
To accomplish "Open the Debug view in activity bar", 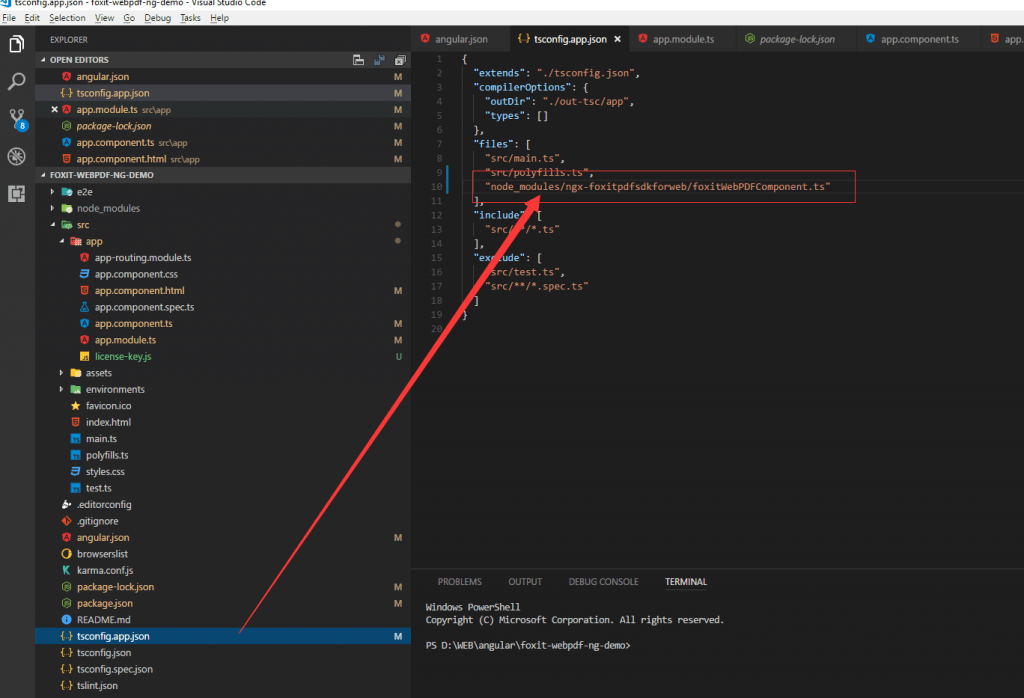I will point(17,156).
